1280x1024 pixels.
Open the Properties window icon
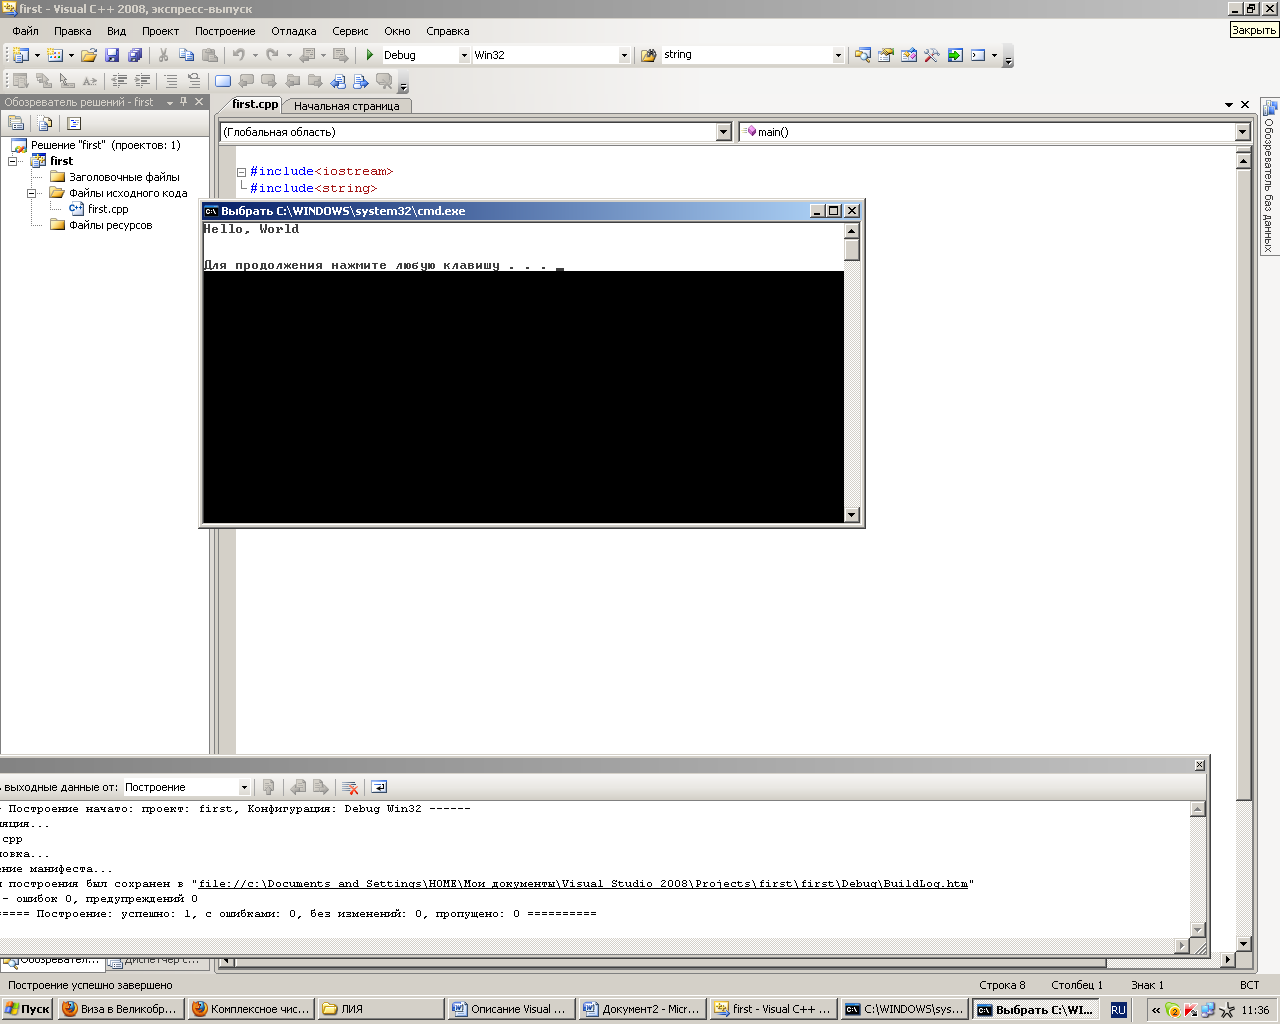point(886,55)
